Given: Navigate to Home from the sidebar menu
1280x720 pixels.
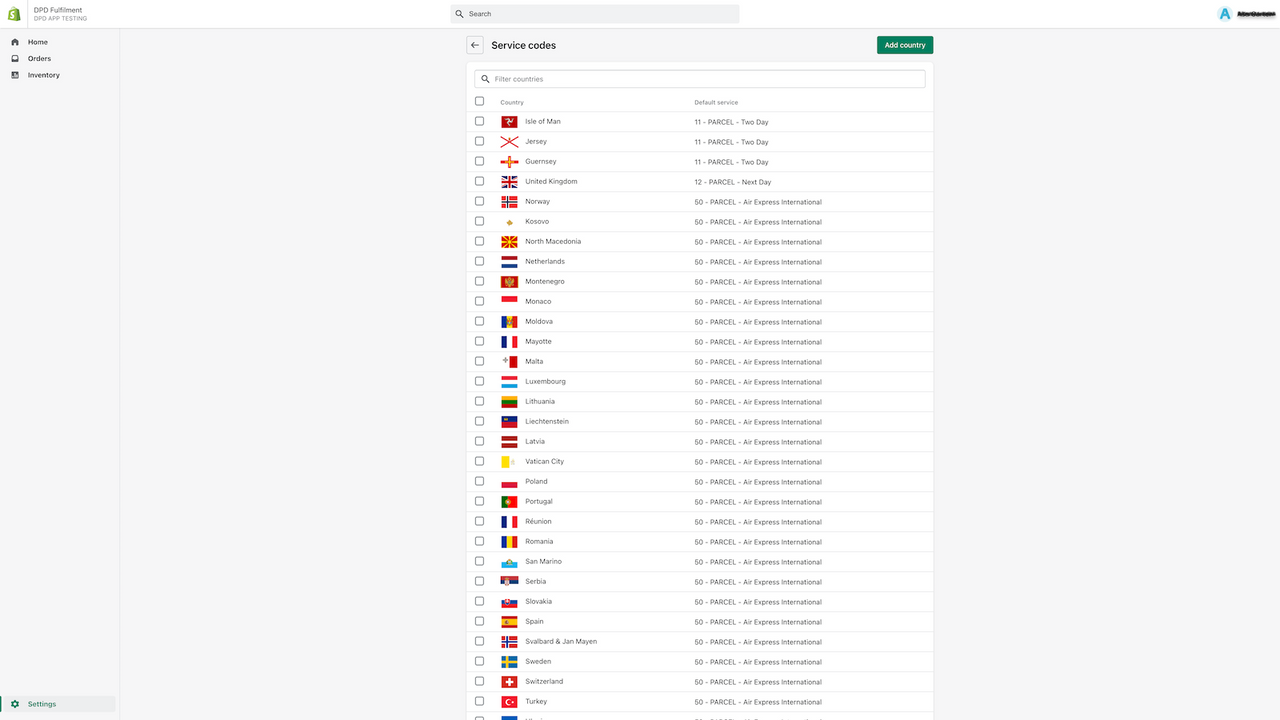Looking at the screenshot, I should [x=38, y=42].
